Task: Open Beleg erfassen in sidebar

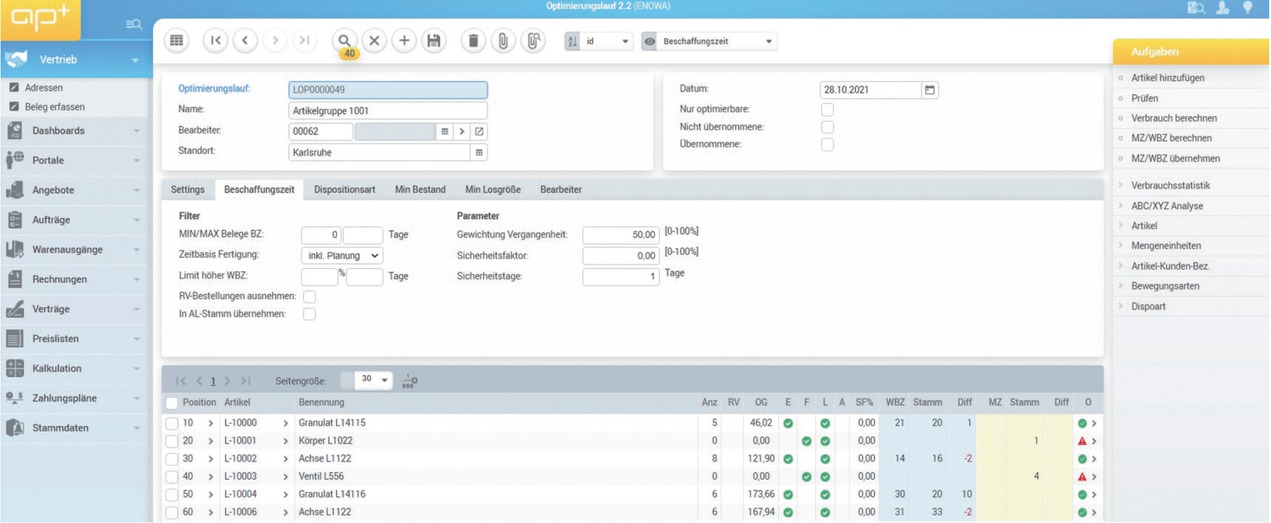Action: pyautogui.click(x=55, y=107)
